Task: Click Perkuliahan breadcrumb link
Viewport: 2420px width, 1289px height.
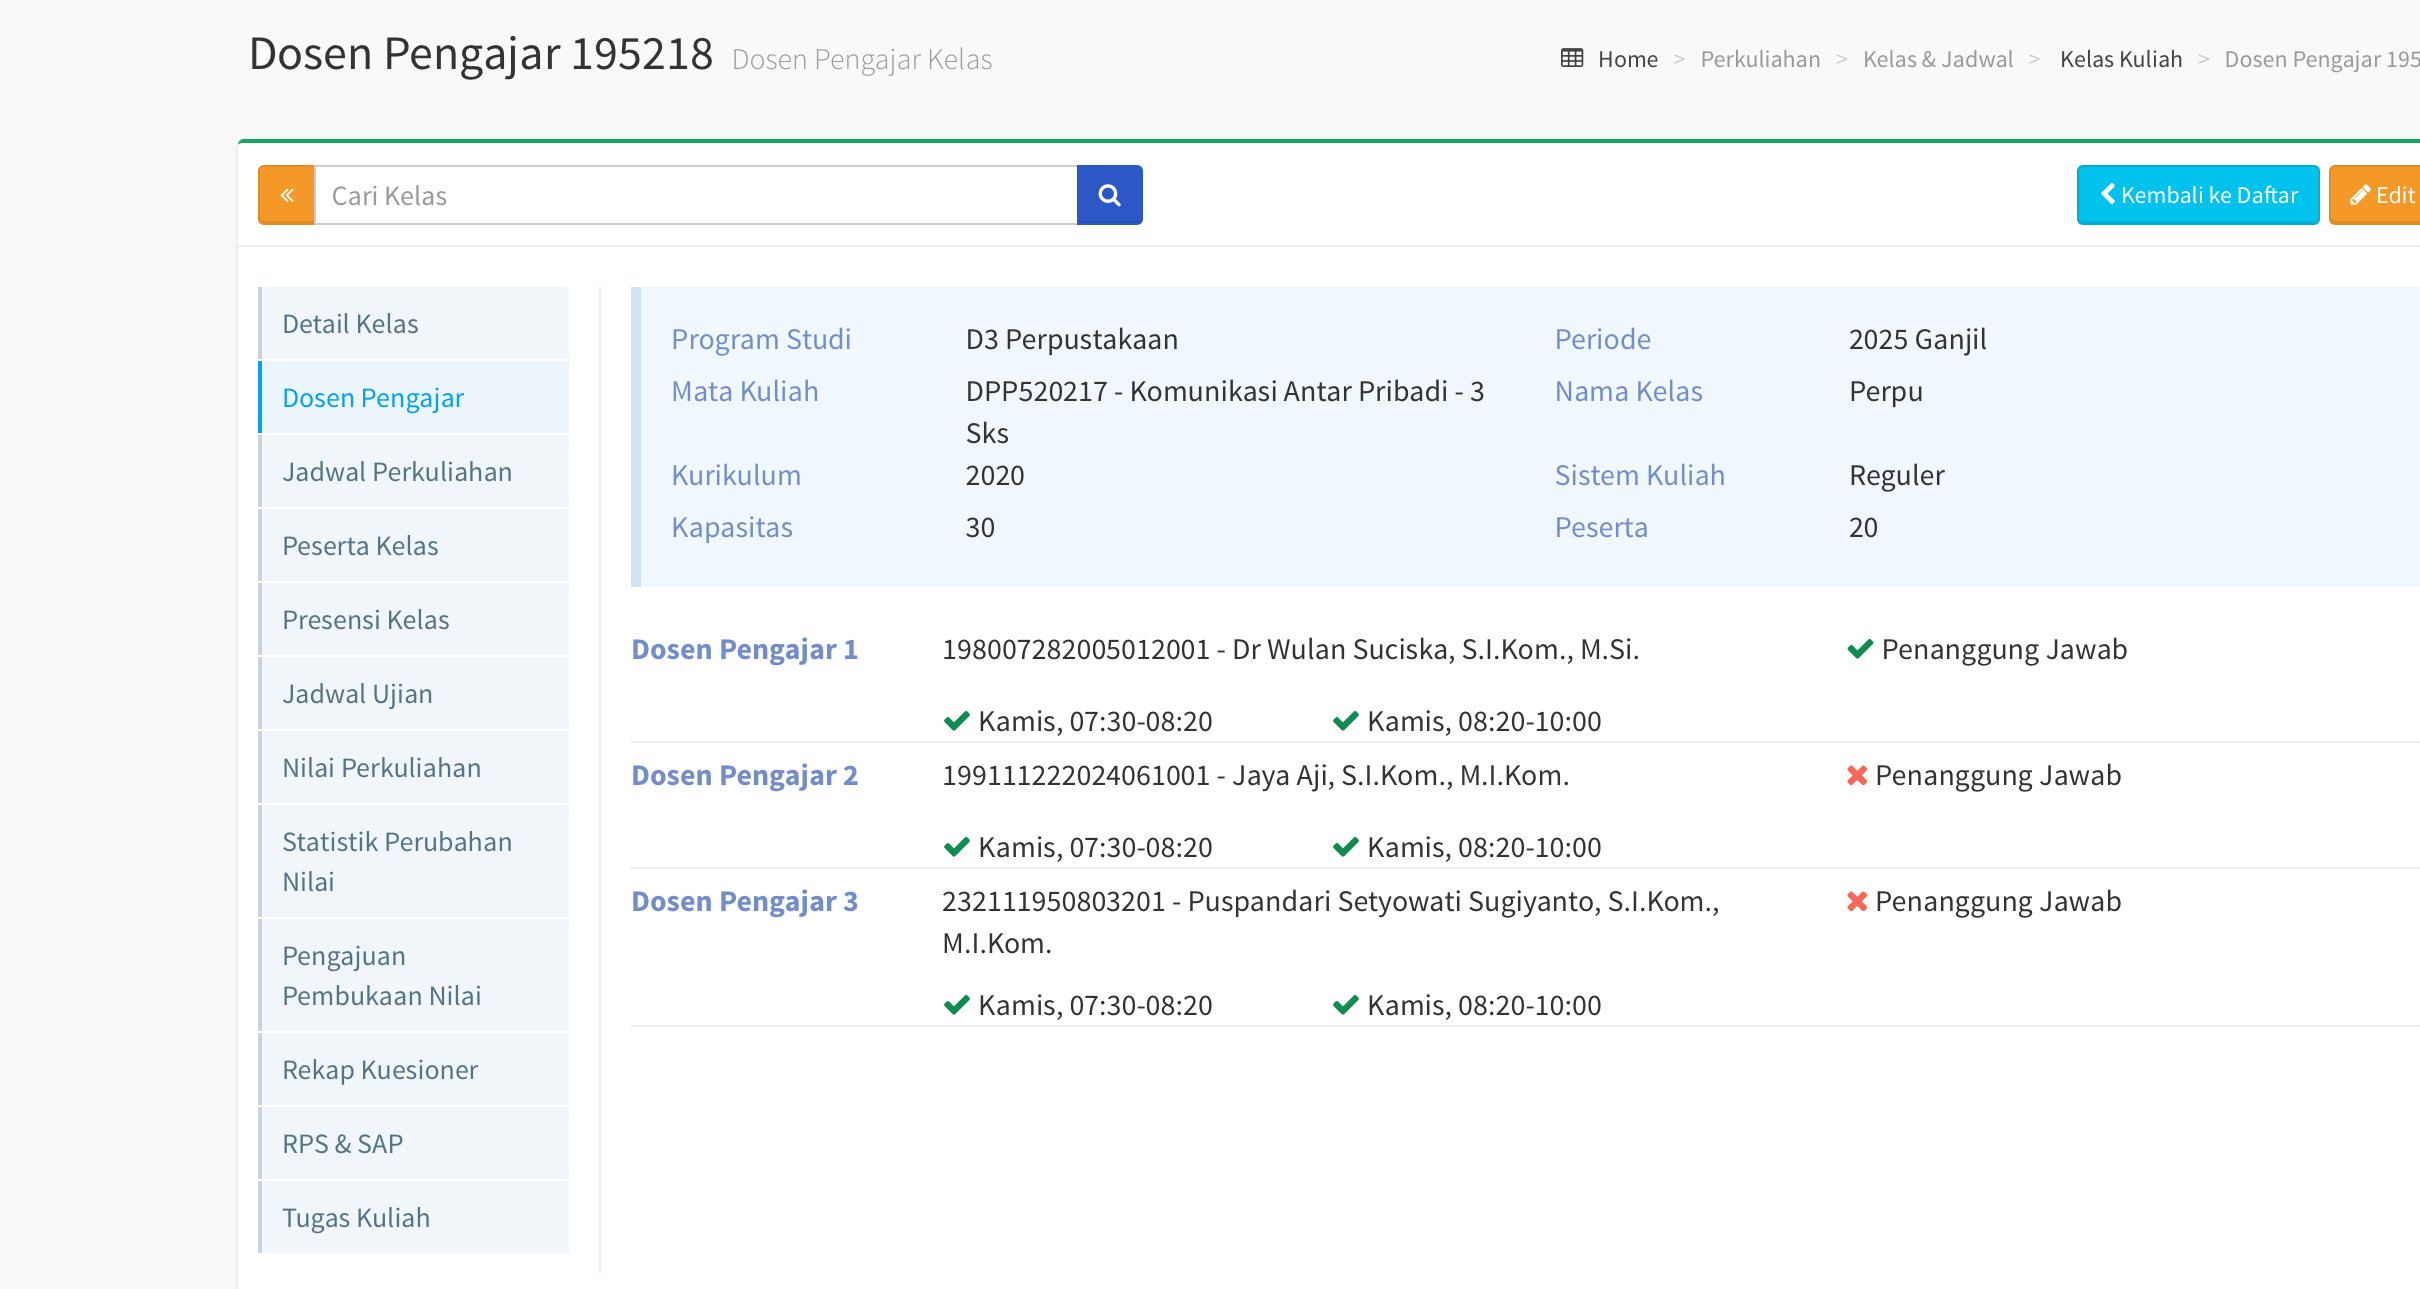Action: [x=1760, y=59]
